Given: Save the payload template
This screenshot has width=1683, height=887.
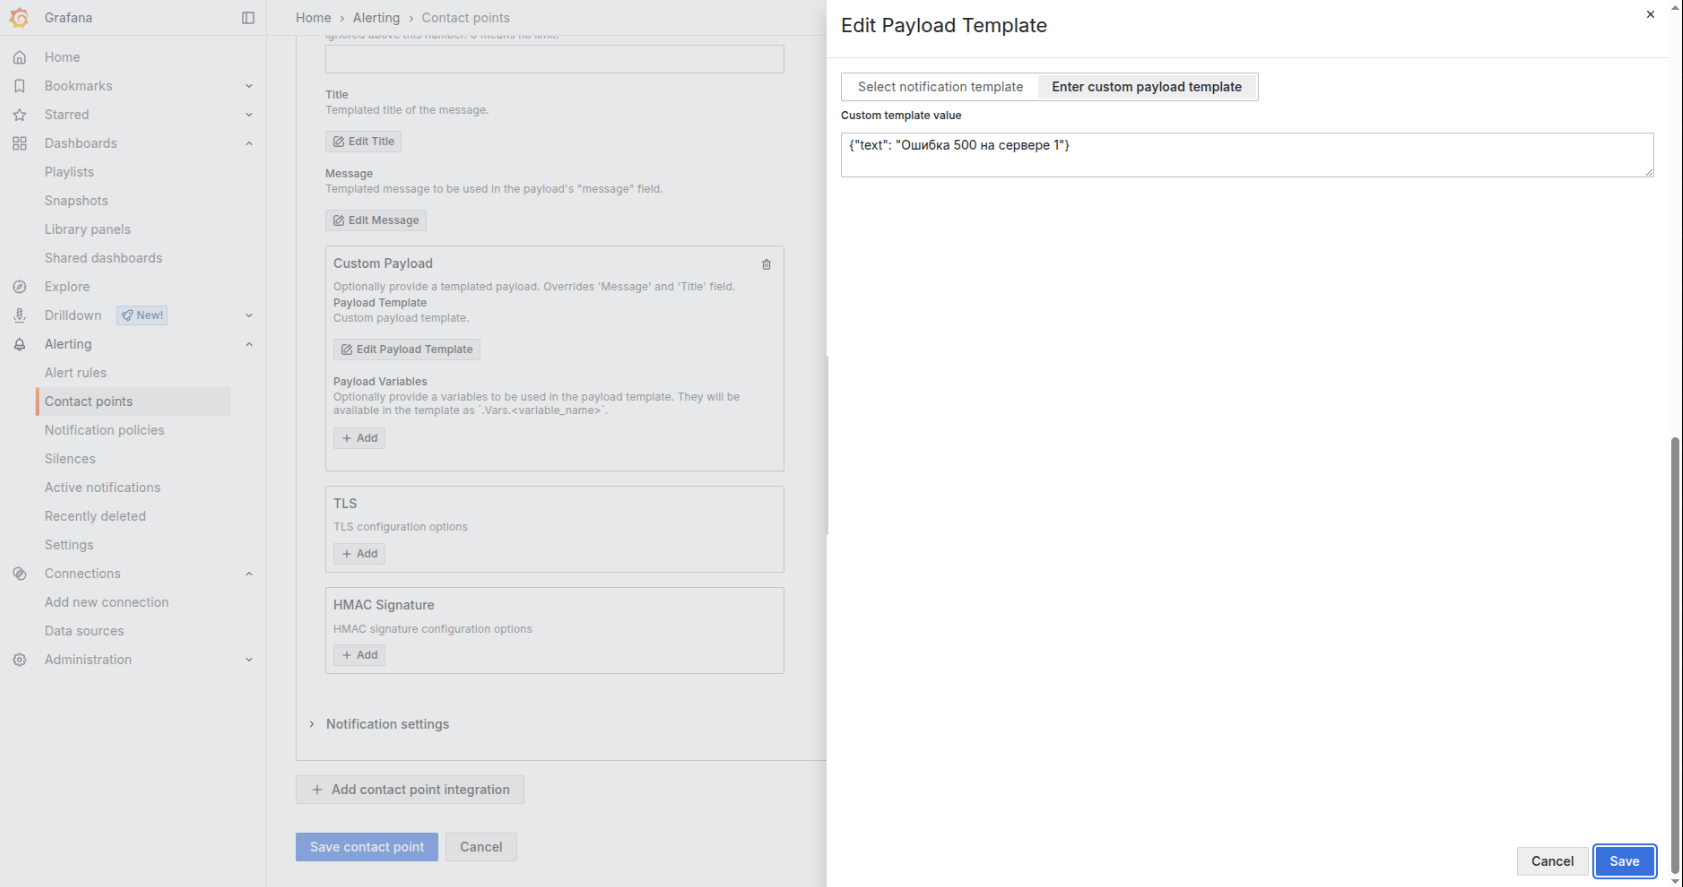Looking at the screenshot, I should 1624,861.
